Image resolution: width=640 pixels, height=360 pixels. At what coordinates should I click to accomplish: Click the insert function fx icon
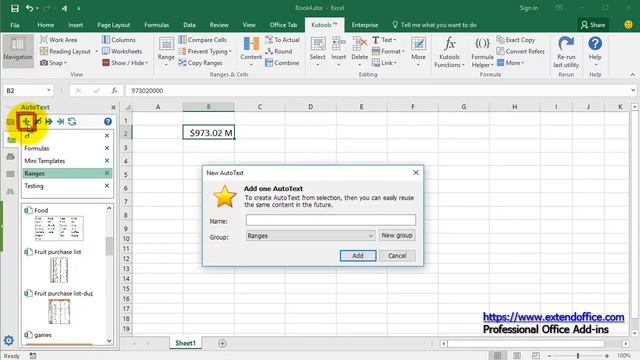115,90
